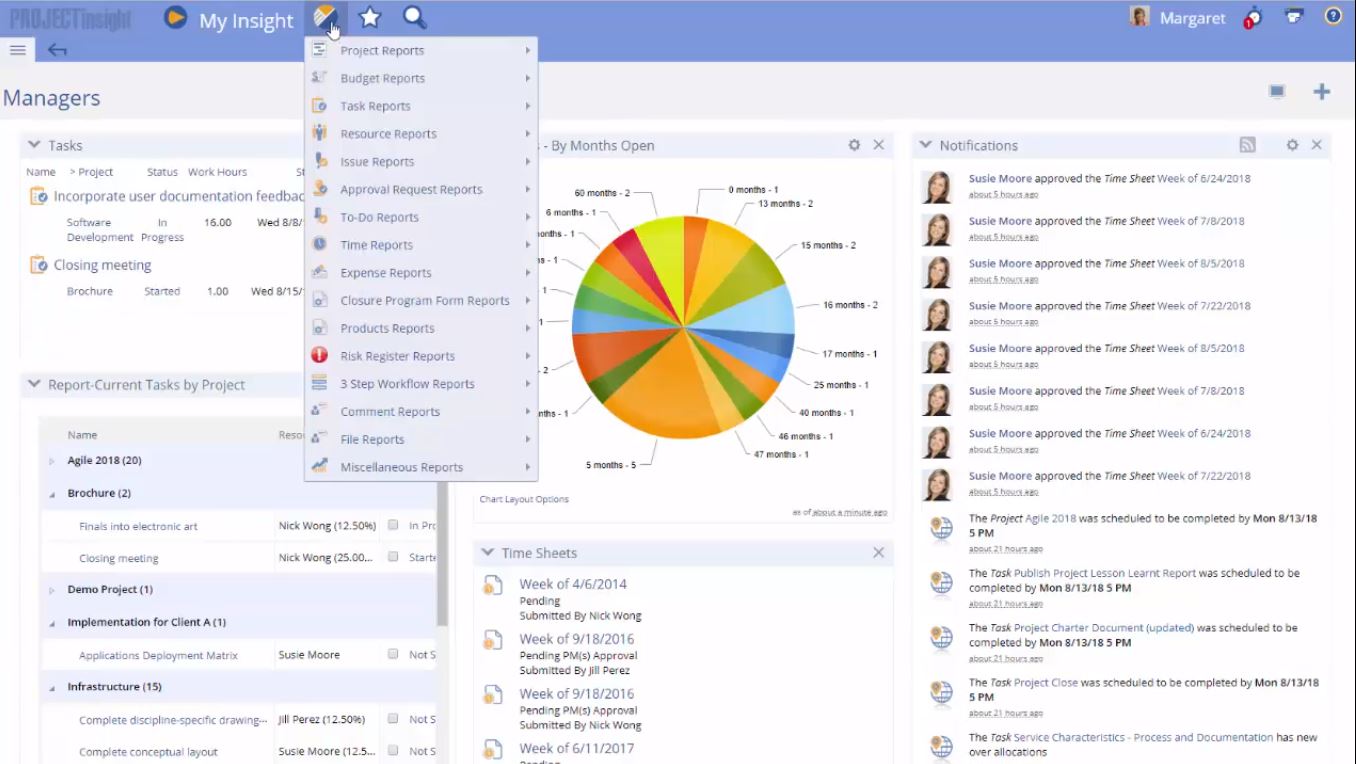Collapse the Time Sheets panel
This screenshot has width=1356, height=764.
tap(488, 552)
